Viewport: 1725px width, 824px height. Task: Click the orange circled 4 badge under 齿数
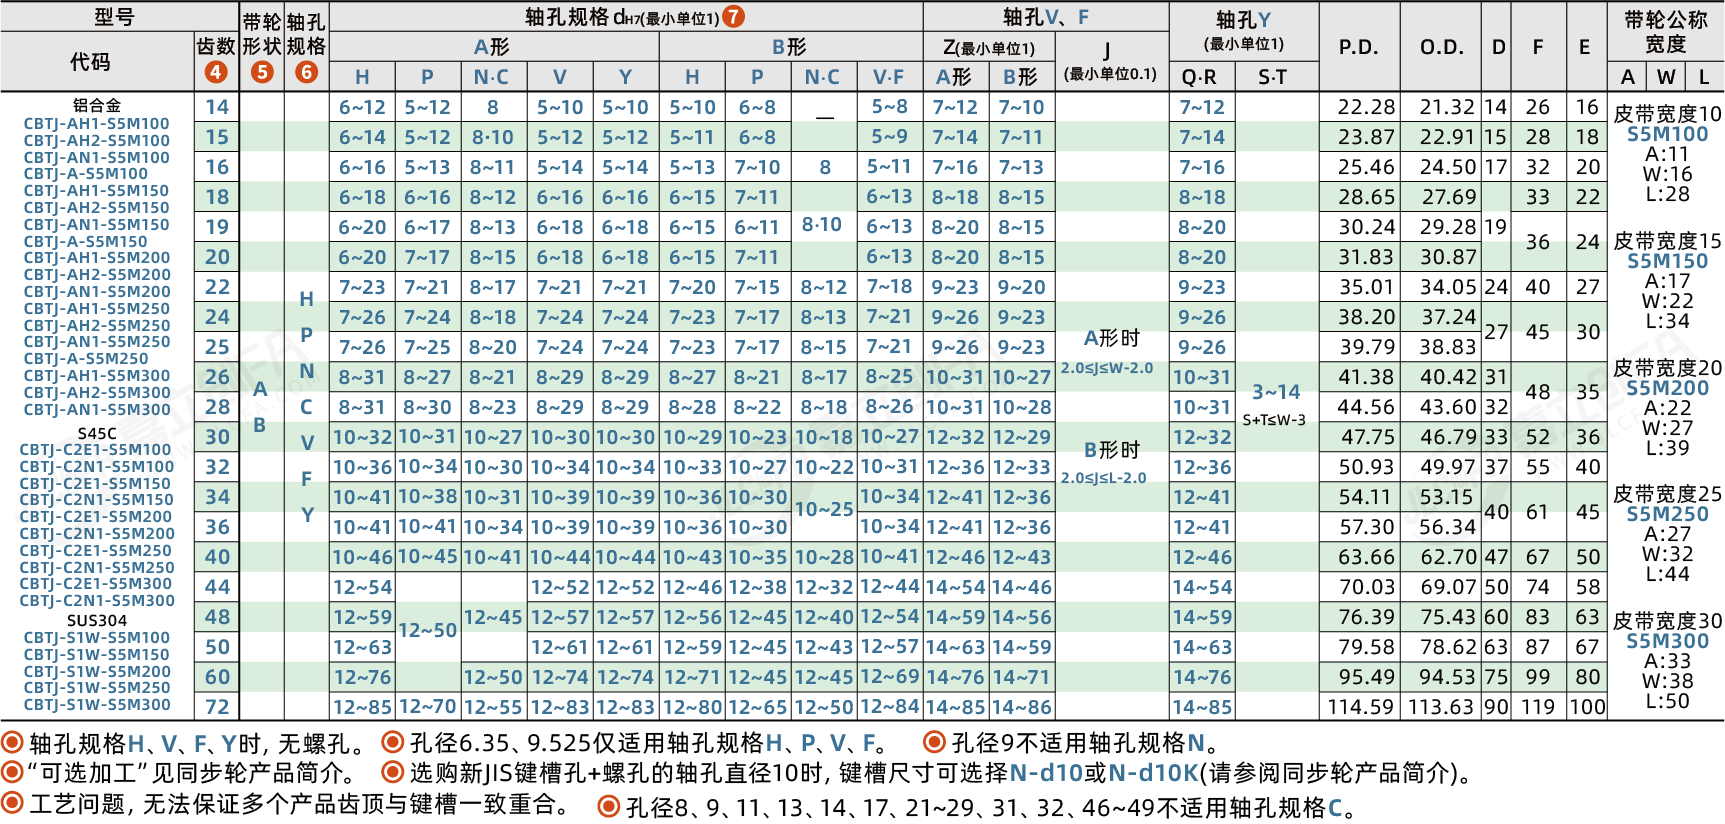pos(216,72)
